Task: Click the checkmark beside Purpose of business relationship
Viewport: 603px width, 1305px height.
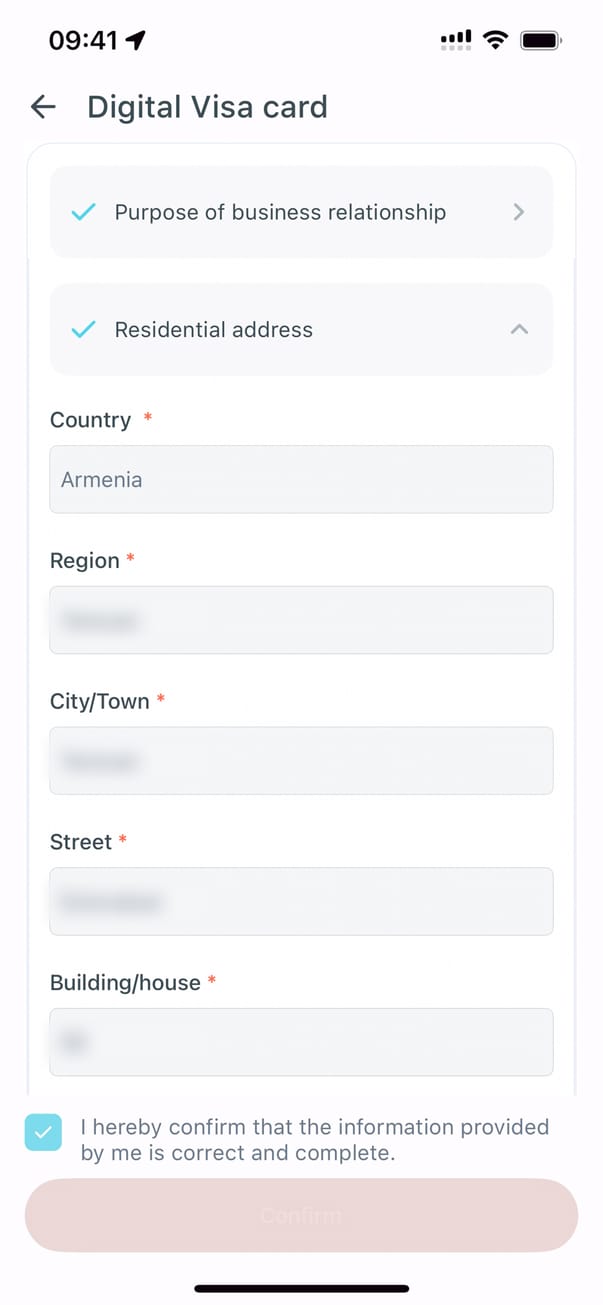Action: pos(84,212)
